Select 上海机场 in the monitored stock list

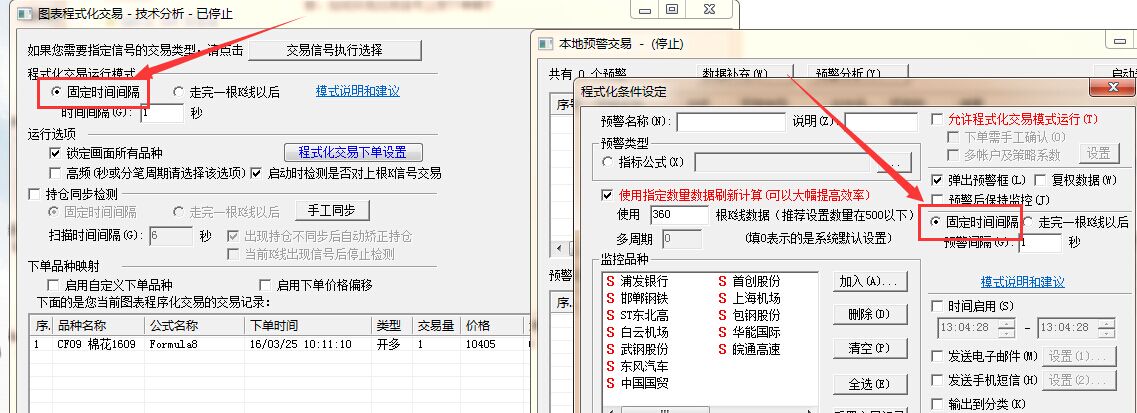tap(755, 298)
